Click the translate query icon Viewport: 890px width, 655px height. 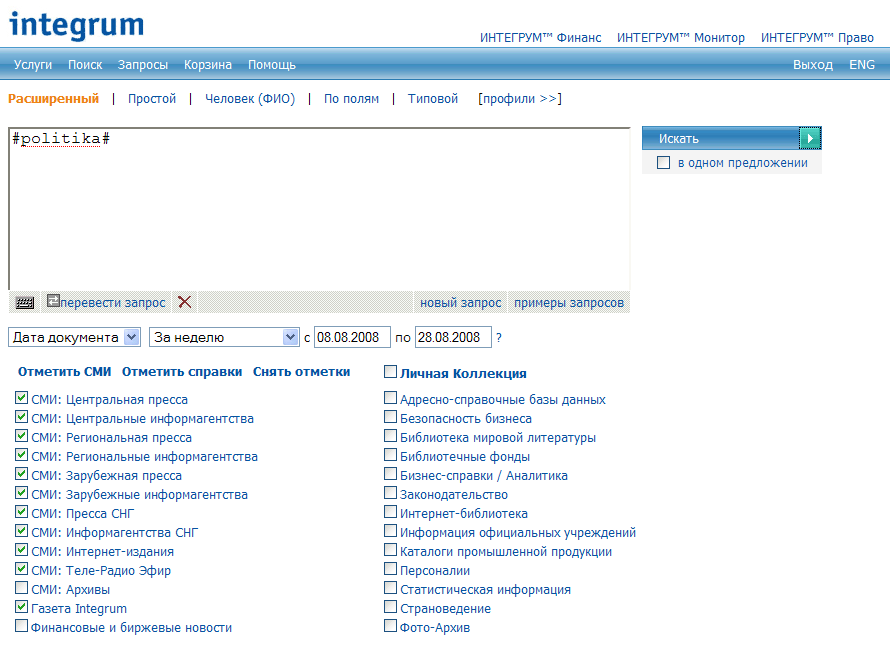pyautogui.click(x=53, y=301)
